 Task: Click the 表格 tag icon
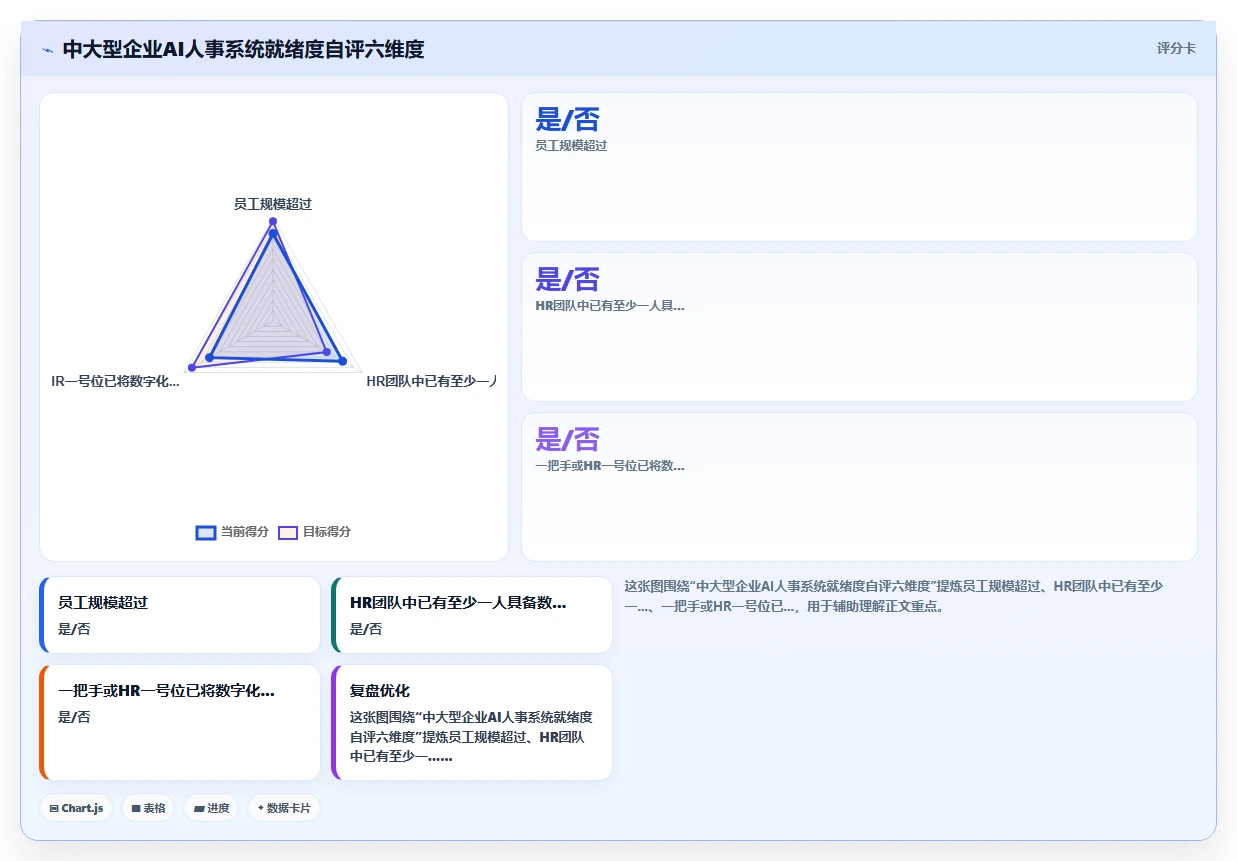pos(136,808)
